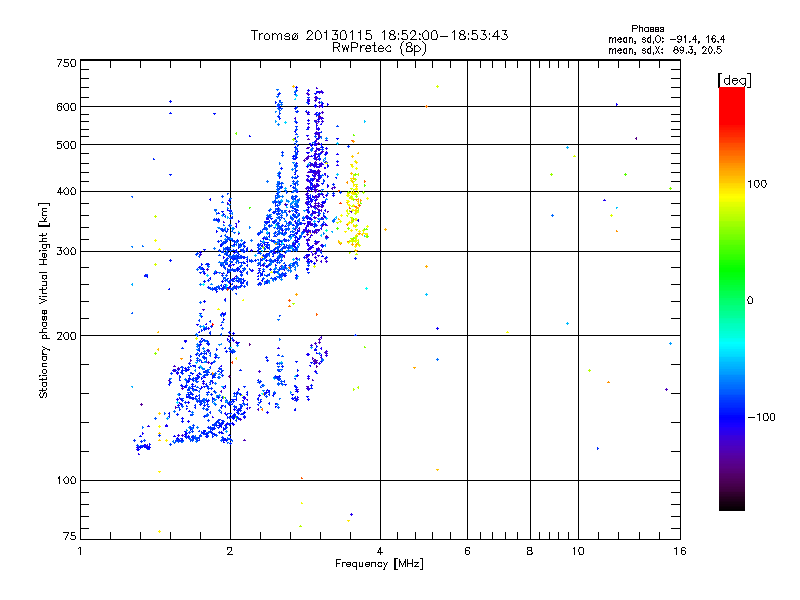
Task: Click the y-axis tick label '200'
Action: coord(67,336)
